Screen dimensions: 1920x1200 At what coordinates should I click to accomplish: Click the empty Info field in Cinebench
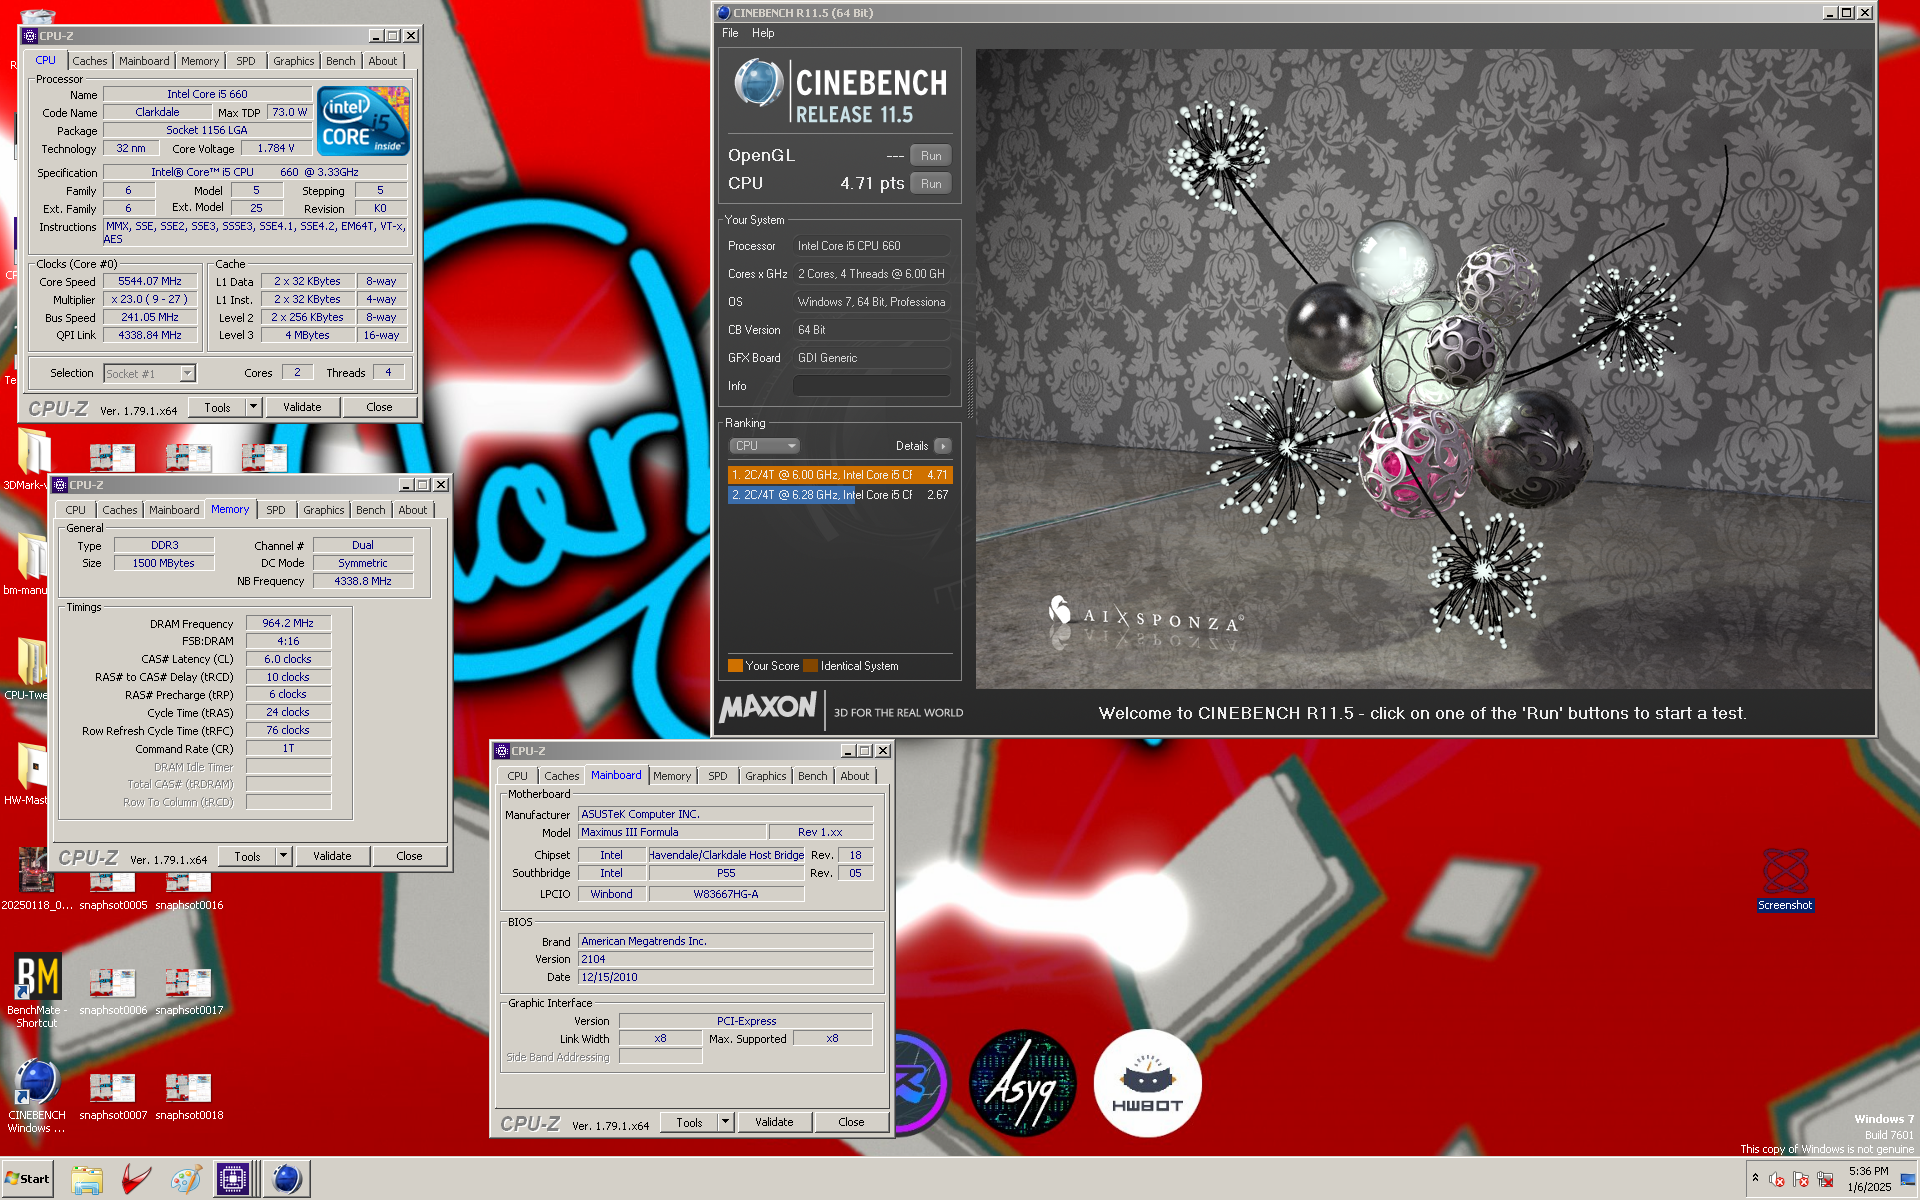(871, 386)
